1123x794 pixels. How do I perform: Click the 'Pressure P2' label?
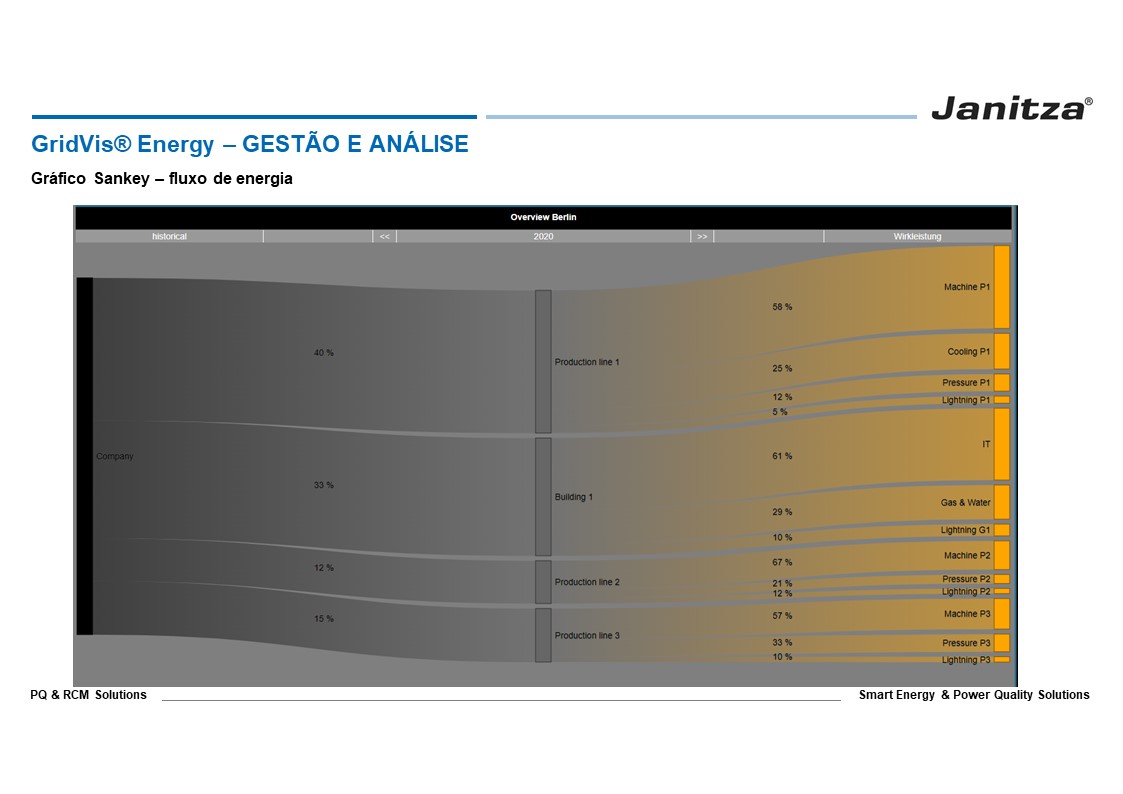tap(966, 579)
